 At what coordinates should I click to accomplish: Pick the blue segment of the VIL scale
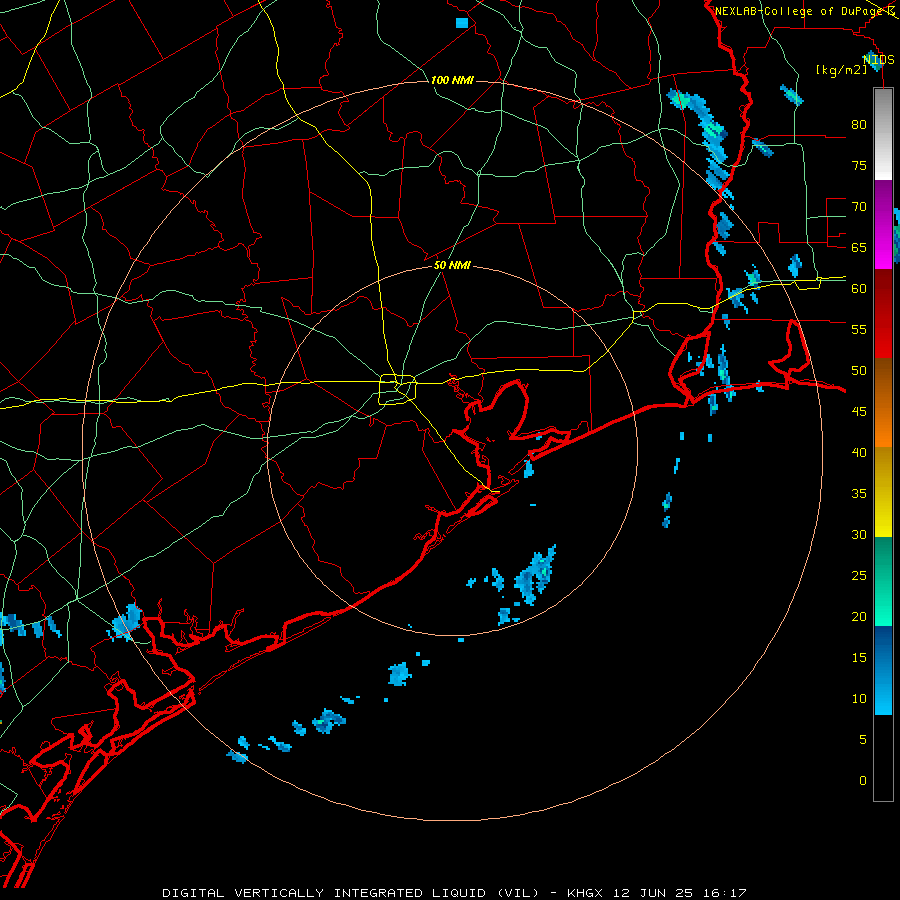tap(883, 670)
